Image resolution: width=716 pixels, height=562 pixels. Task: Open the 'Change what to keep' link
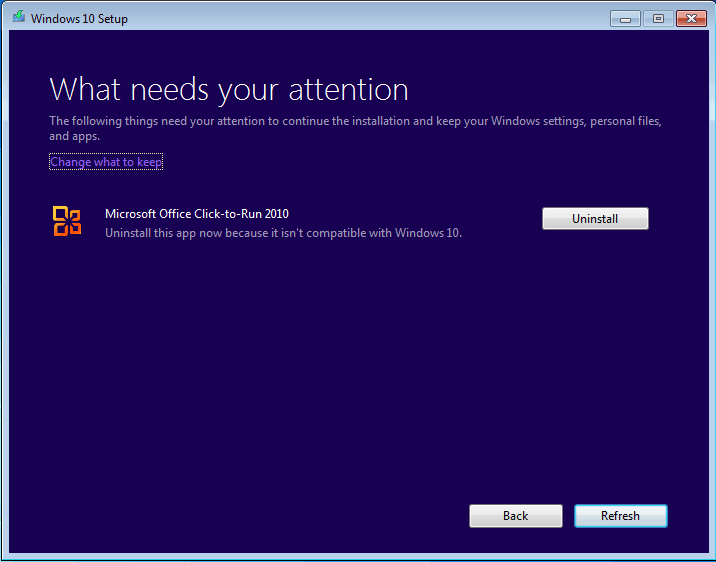click(106, 162)
